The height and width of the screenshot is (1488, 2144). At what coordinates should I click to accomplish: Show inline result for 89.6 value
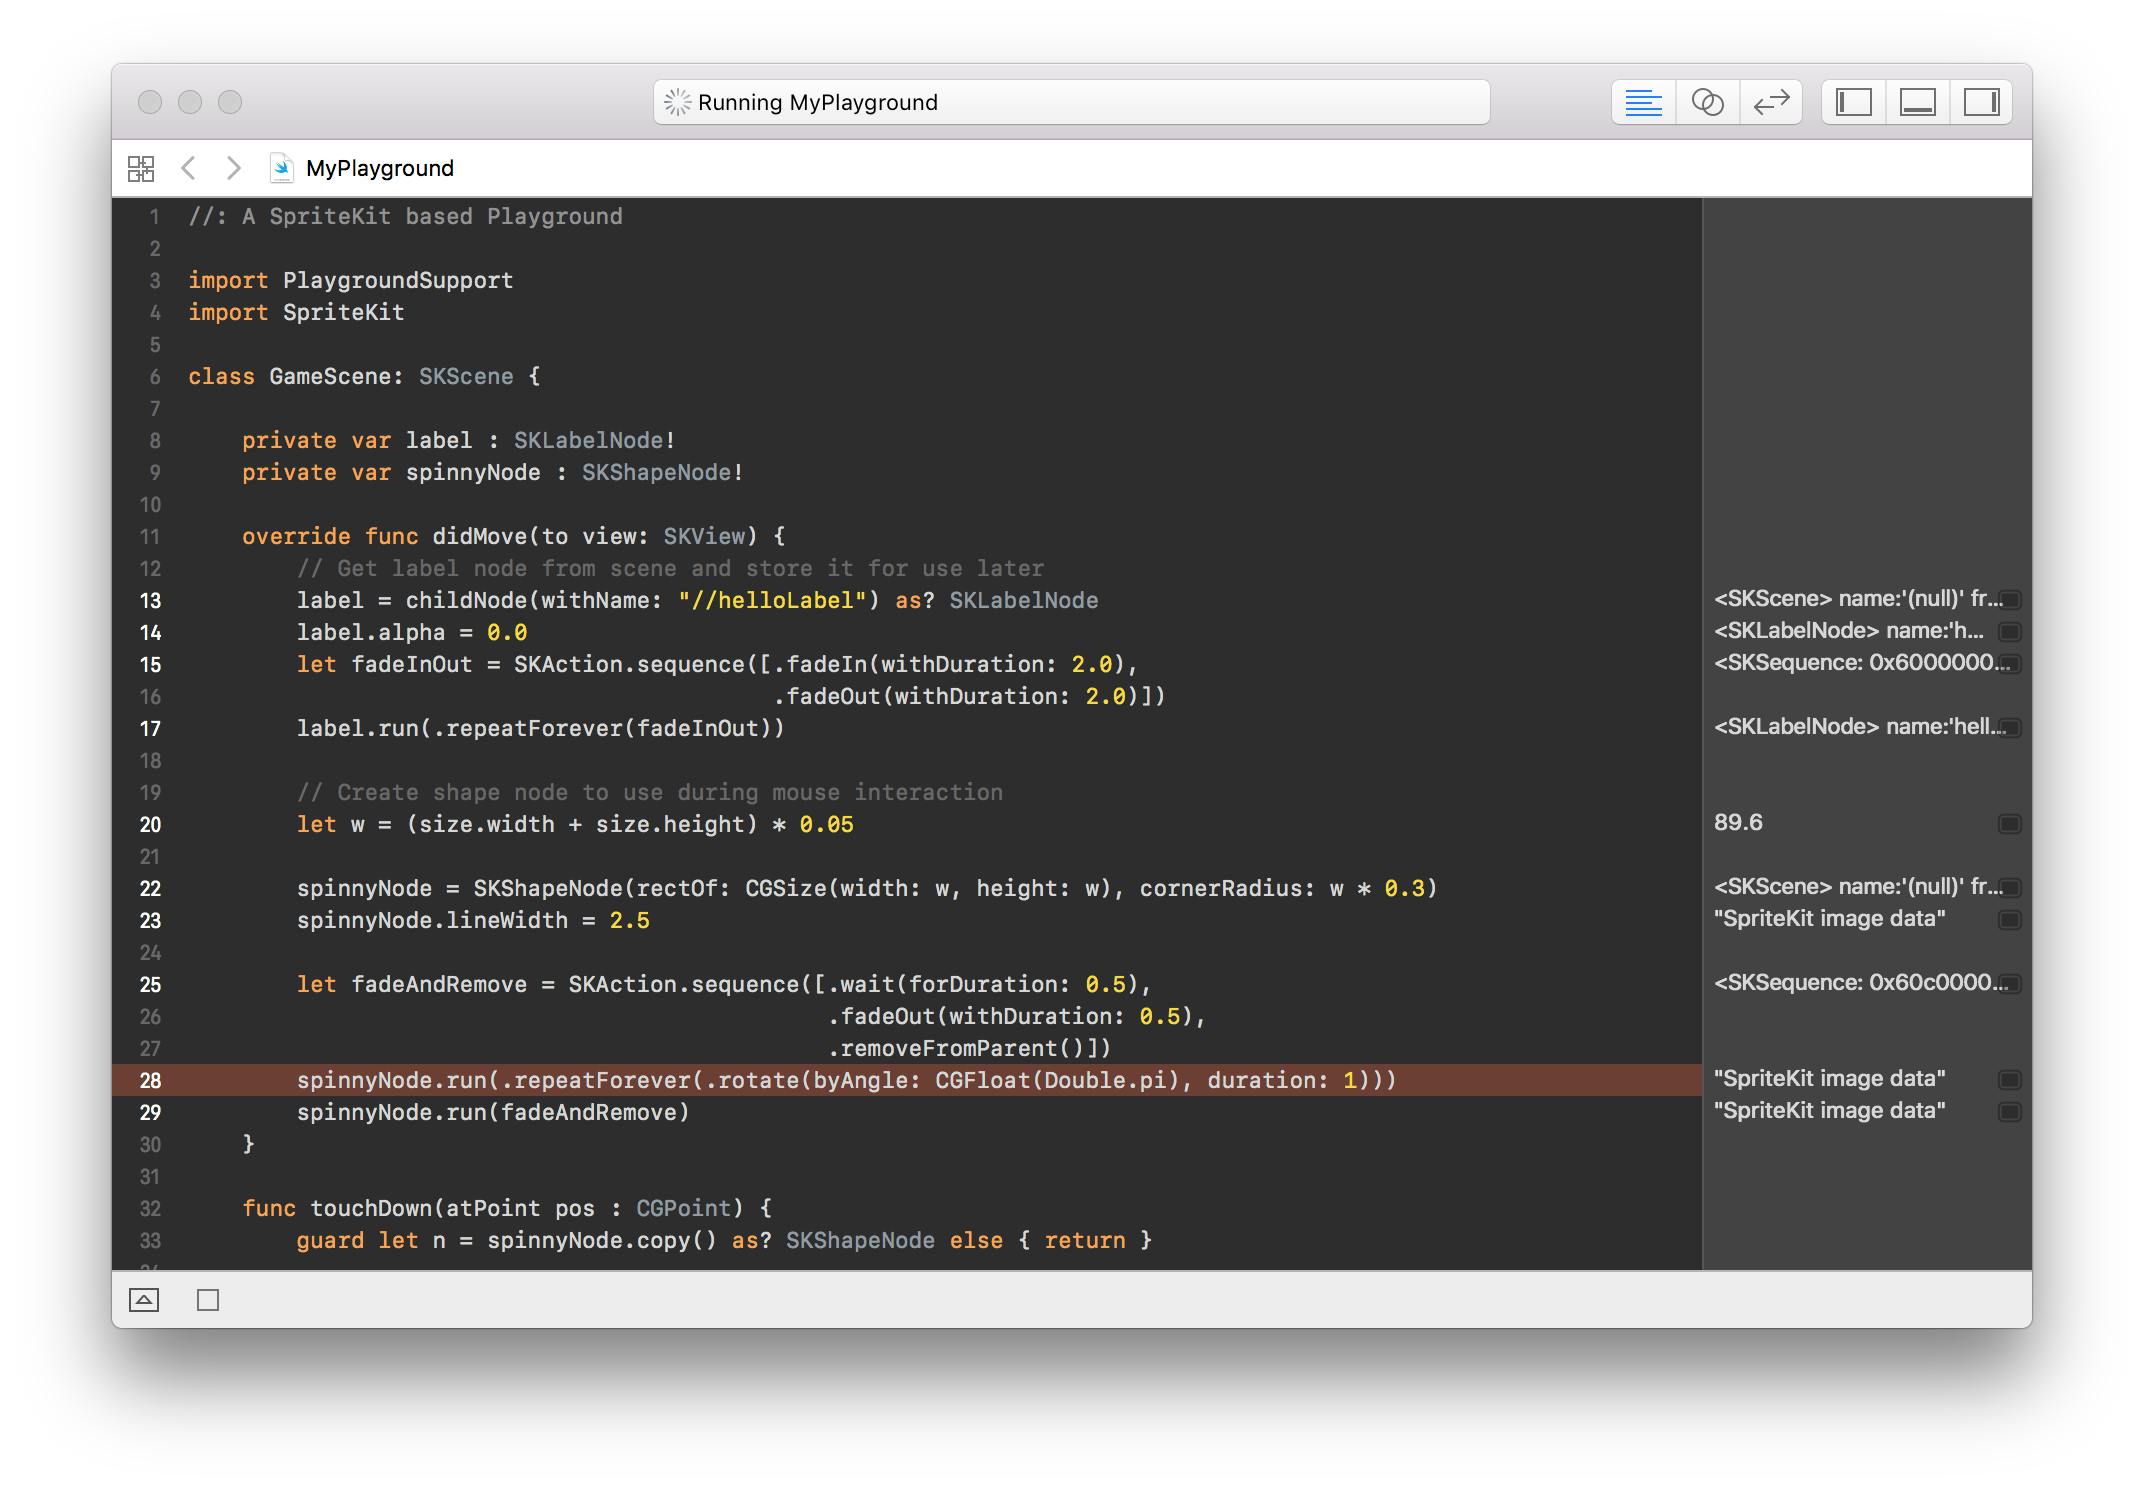click(2009, 824)
